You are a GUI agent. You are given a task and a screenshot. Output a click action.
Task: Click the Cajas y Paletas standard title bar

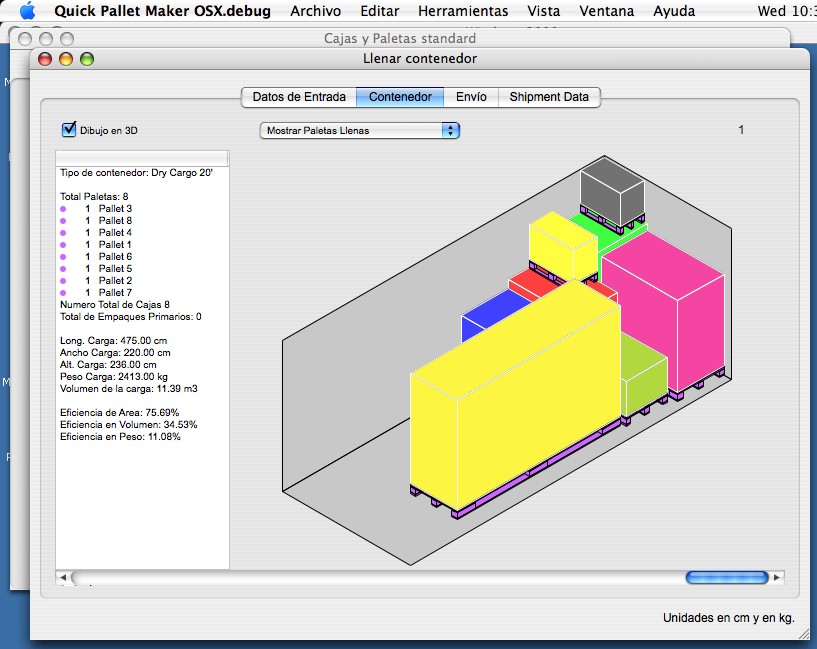400,38
